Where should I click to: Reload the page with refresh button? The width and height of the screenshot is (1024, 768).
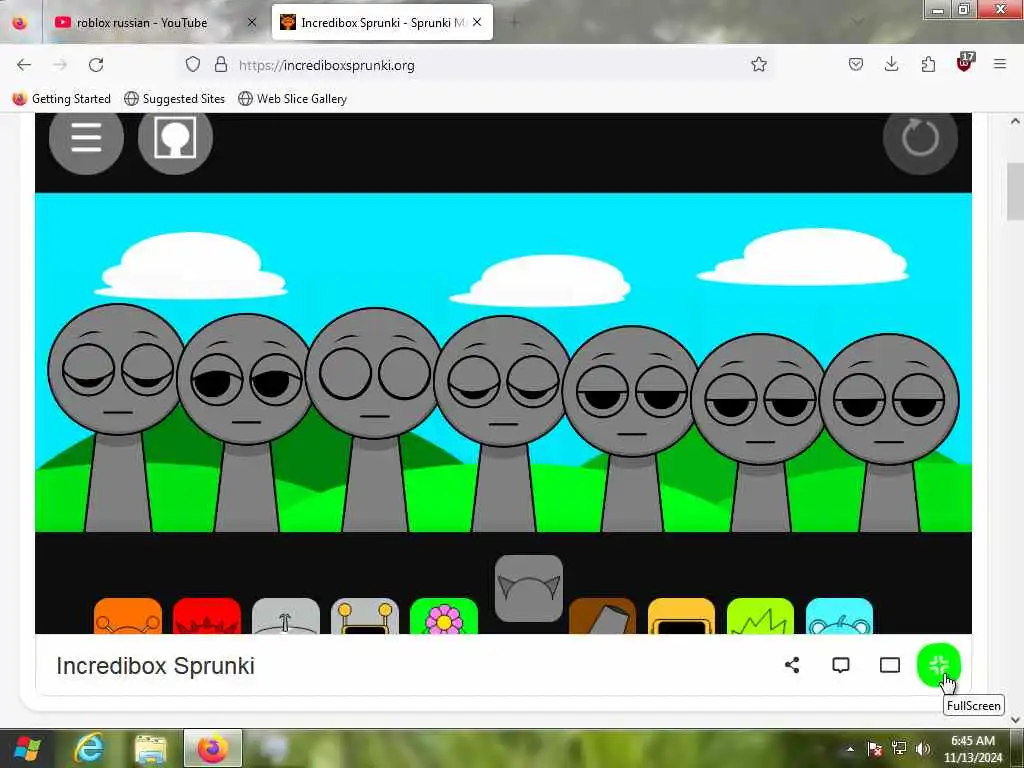(x=96, y=65)
